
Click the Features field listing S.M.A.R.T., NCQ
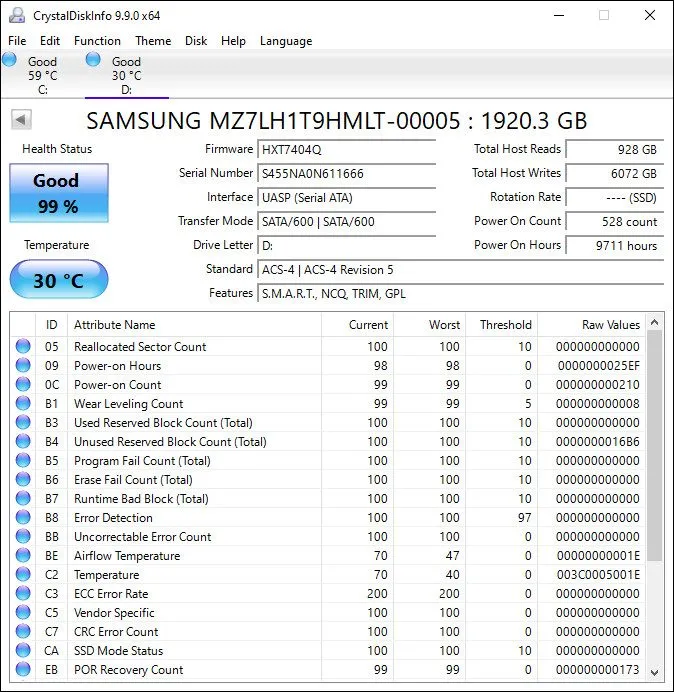[x=460, y=293]
